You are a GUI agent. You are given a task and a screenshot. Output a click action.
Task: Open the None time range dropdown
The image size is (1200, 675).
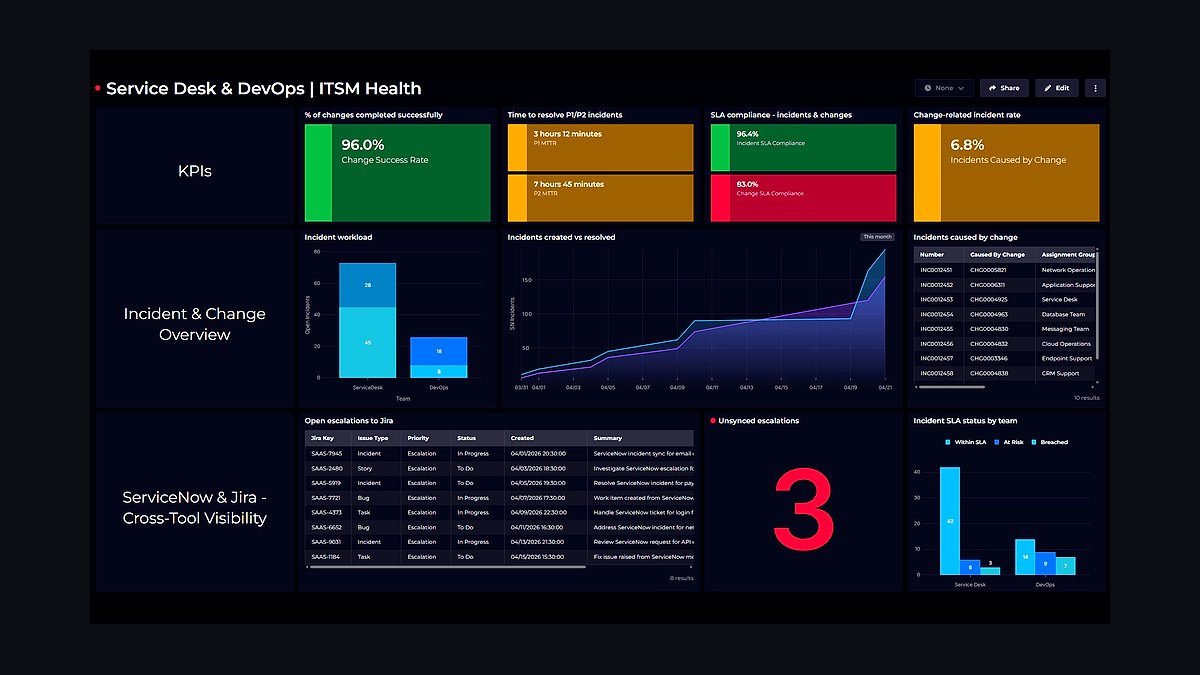(944, 88)
